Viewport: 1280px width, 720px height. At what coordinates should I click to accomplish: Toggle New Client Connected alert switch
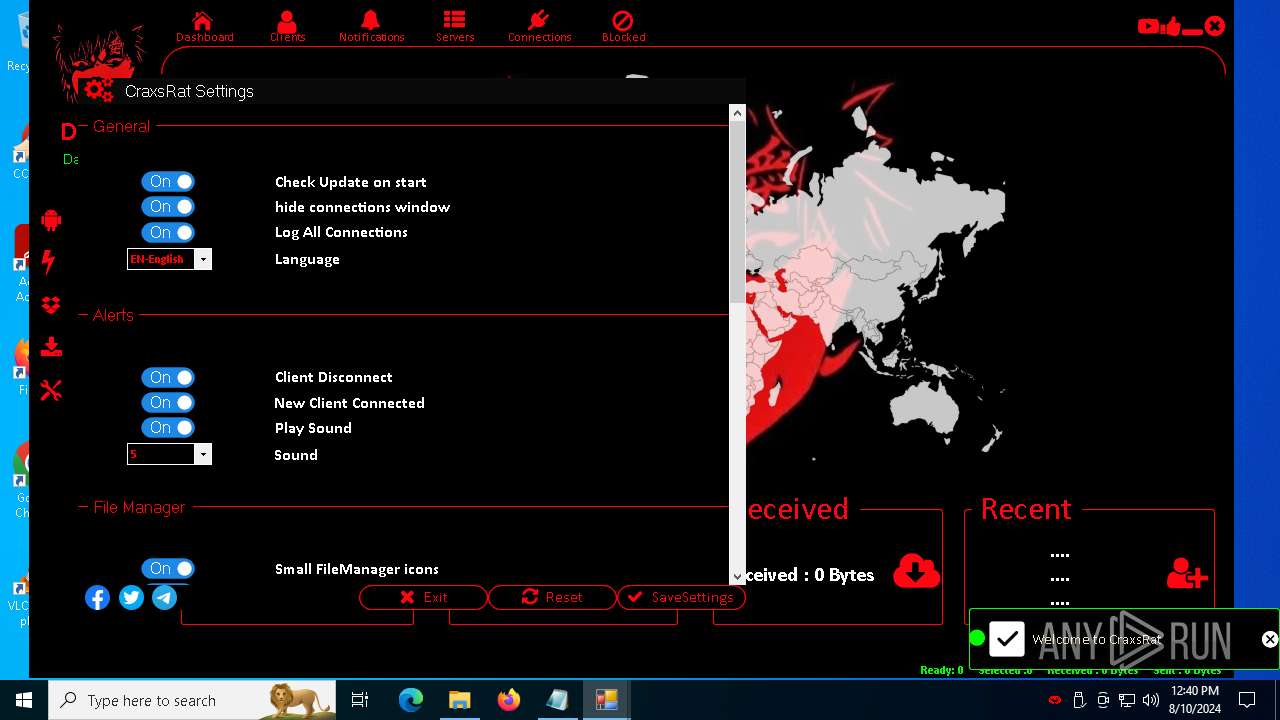(168, 402)
